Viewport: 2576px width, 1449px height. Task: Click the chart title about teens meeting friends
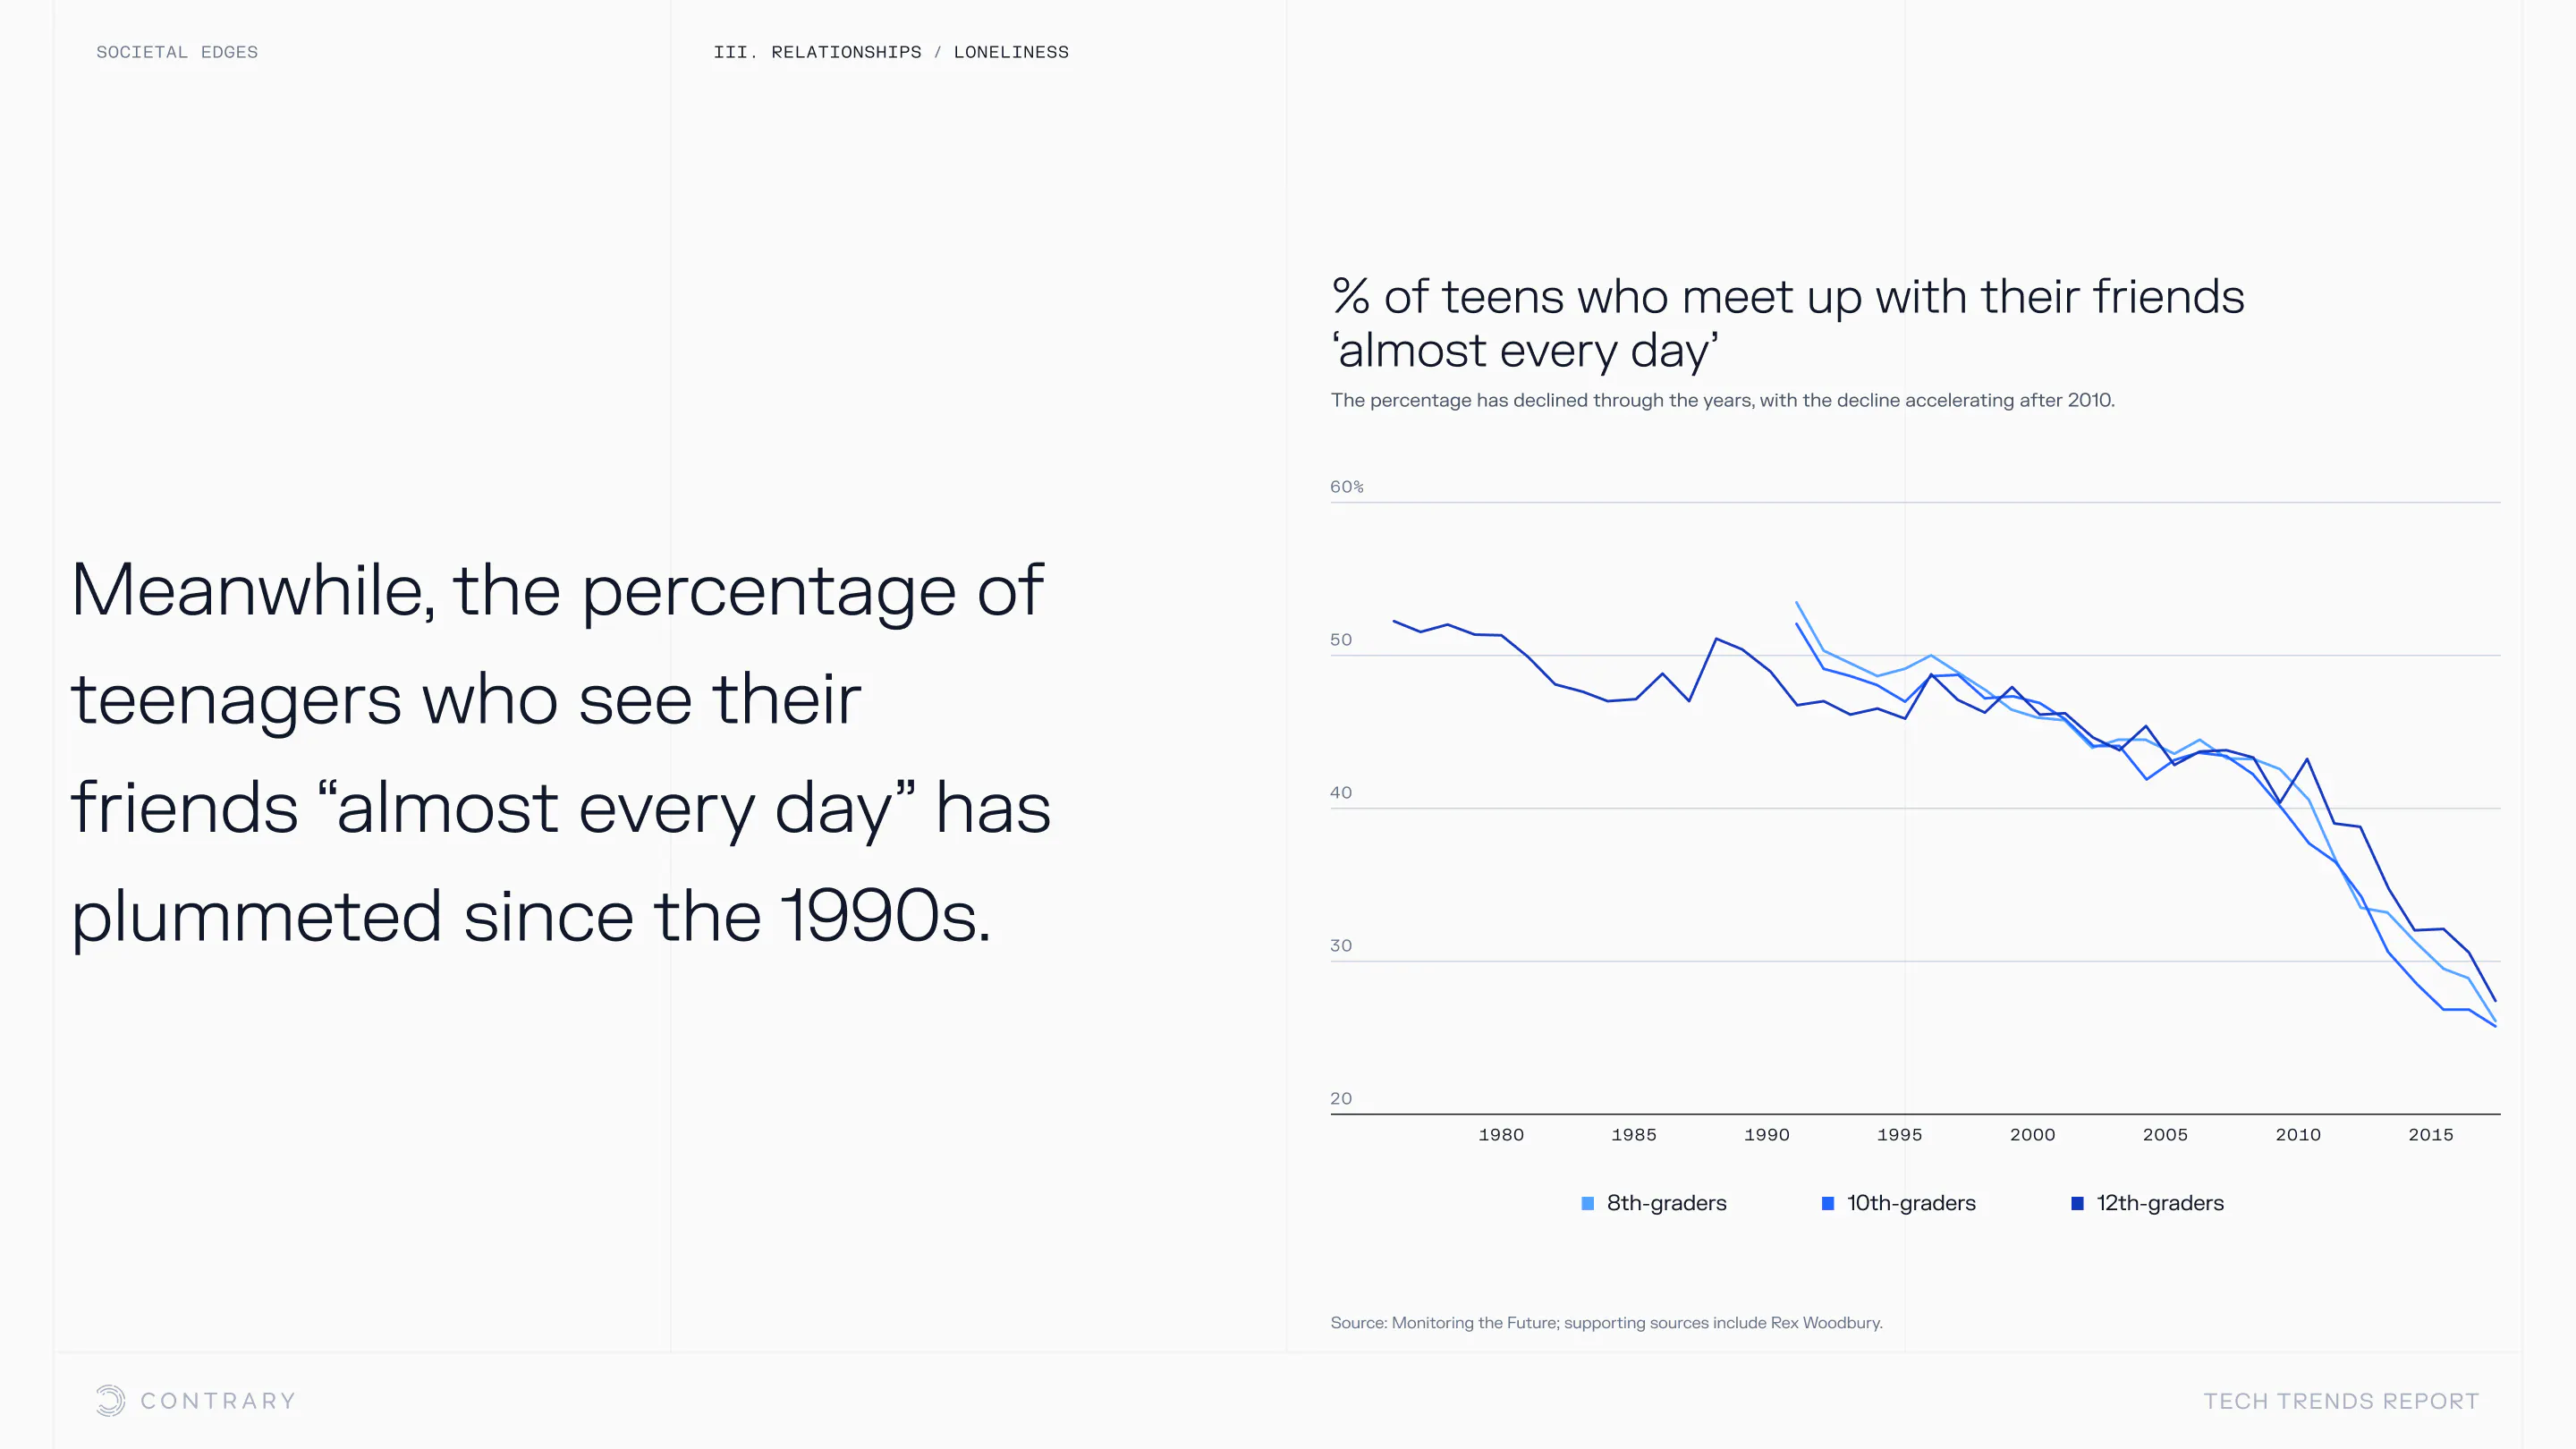tap(1787, 323)
